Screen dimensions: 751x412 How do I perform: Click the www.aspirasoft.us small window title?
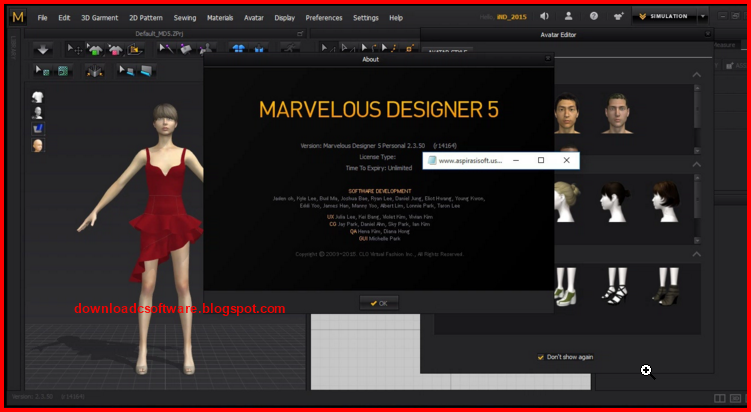(x=471, y=160)
